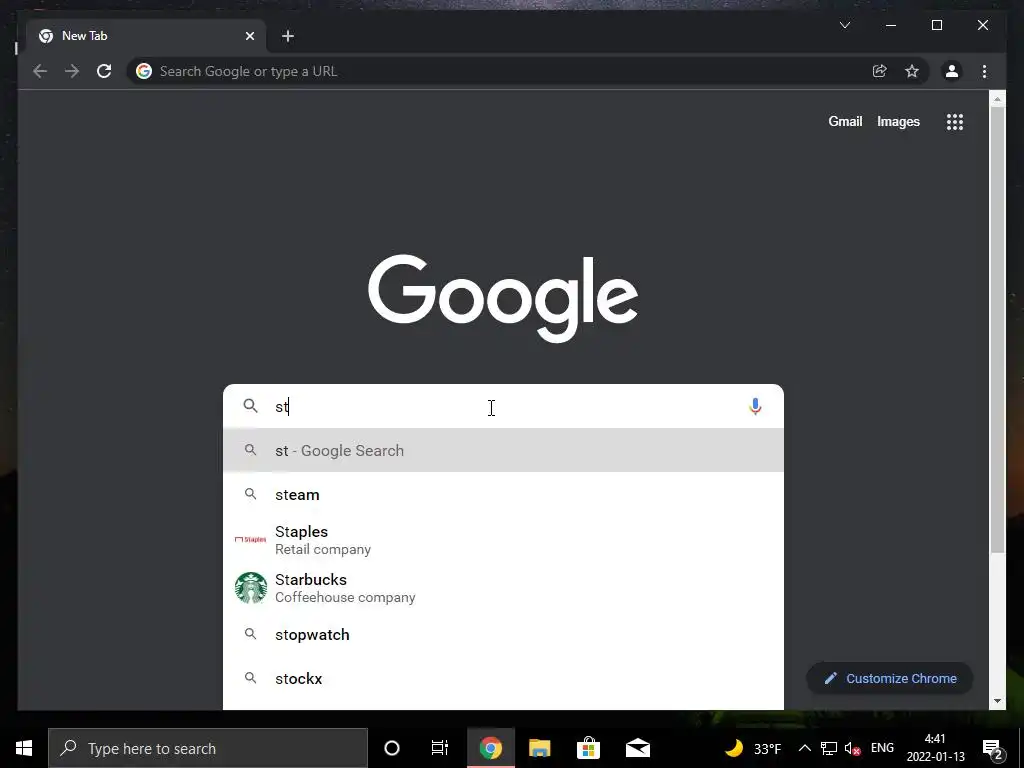Click inside the Google search box text

coord(503,406)
